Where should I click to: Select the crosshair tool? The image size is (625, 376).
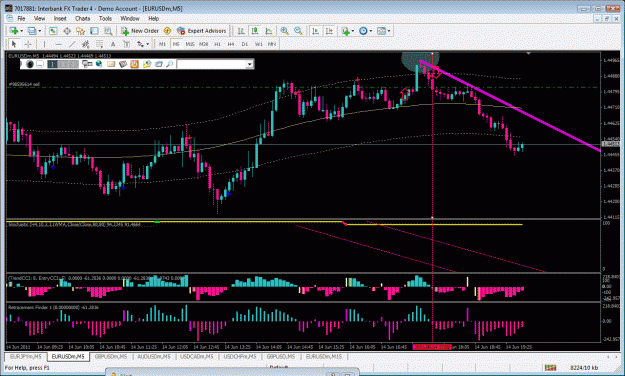[x=28, y=44]
